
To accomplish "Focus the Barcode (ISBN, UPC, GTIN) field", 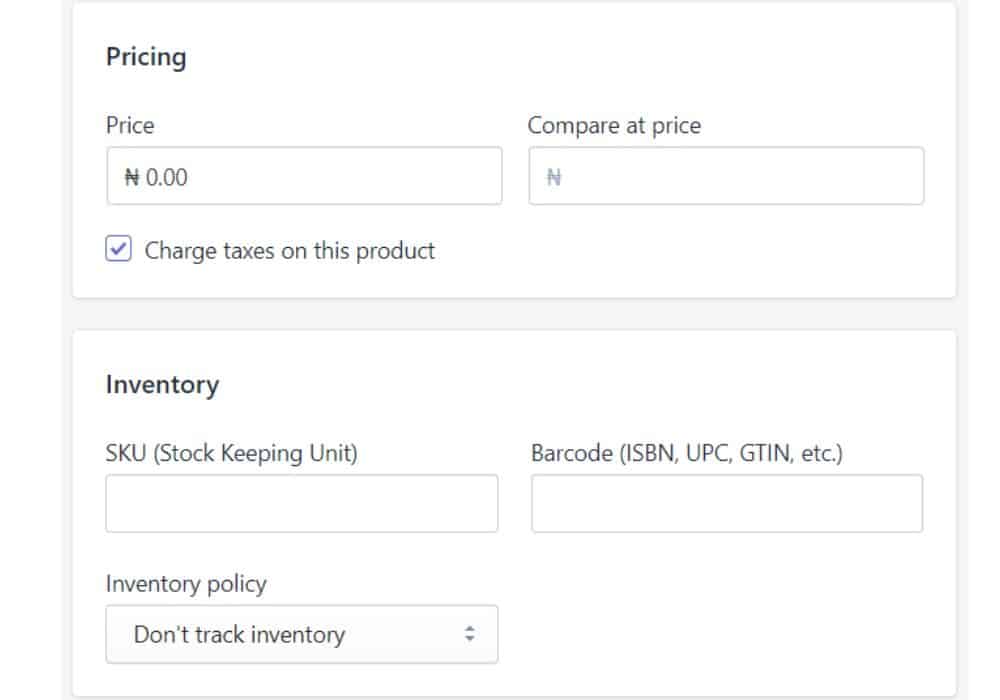I will pyautogui.click(x=727, y=503).
